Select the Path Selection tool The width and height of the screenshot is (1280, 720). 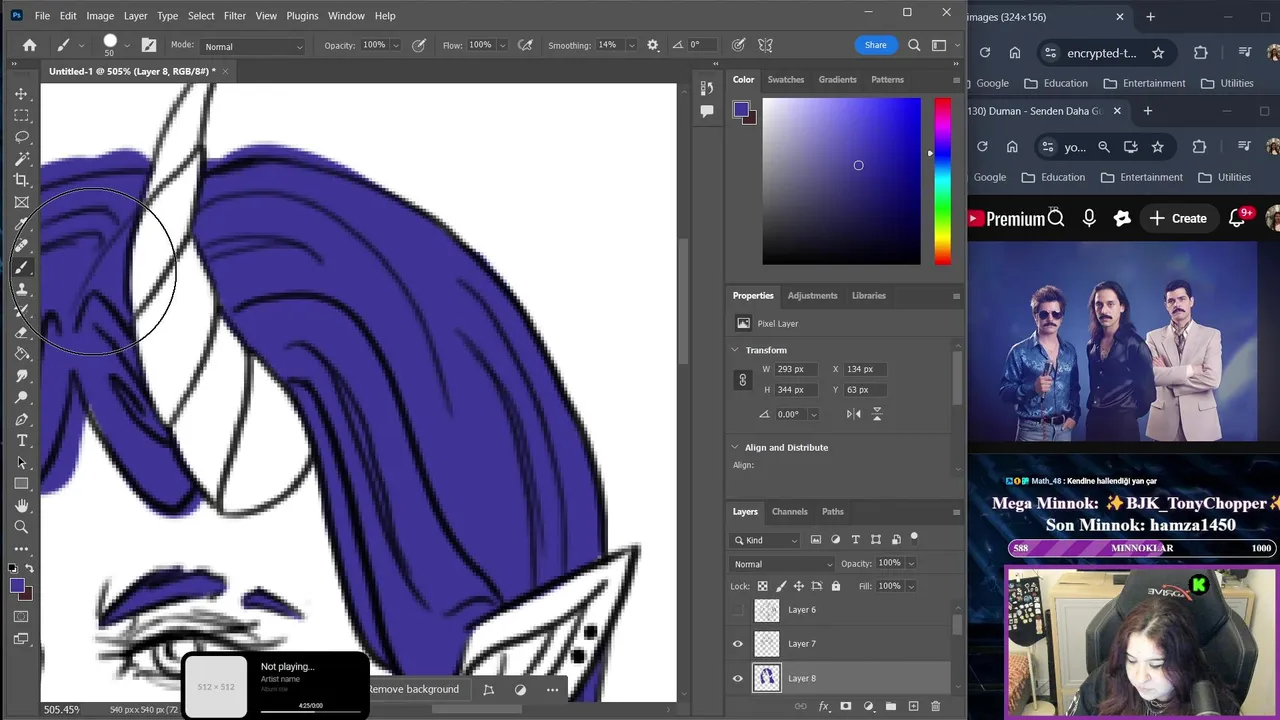pos(21,463)
